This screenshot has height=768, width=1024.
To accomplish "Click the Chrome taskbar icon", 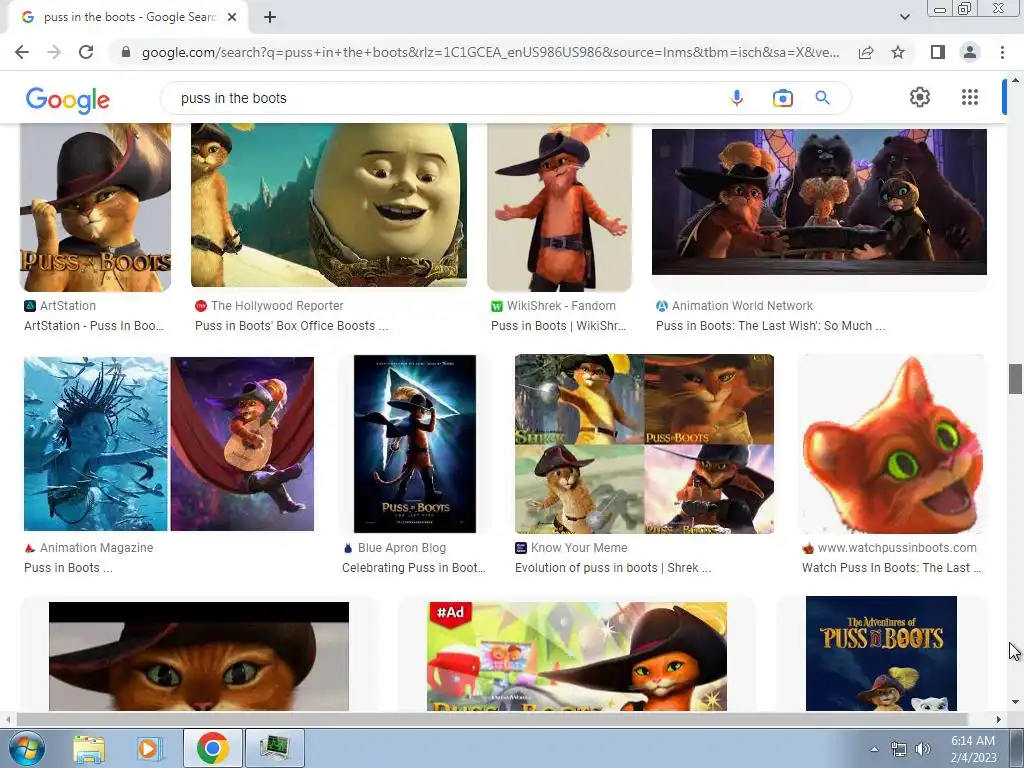I will pos(212,748).
